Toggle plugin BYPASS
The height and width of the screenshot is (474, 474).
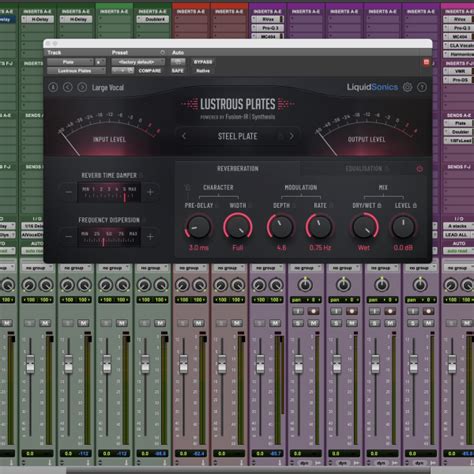tap(203, 62)
